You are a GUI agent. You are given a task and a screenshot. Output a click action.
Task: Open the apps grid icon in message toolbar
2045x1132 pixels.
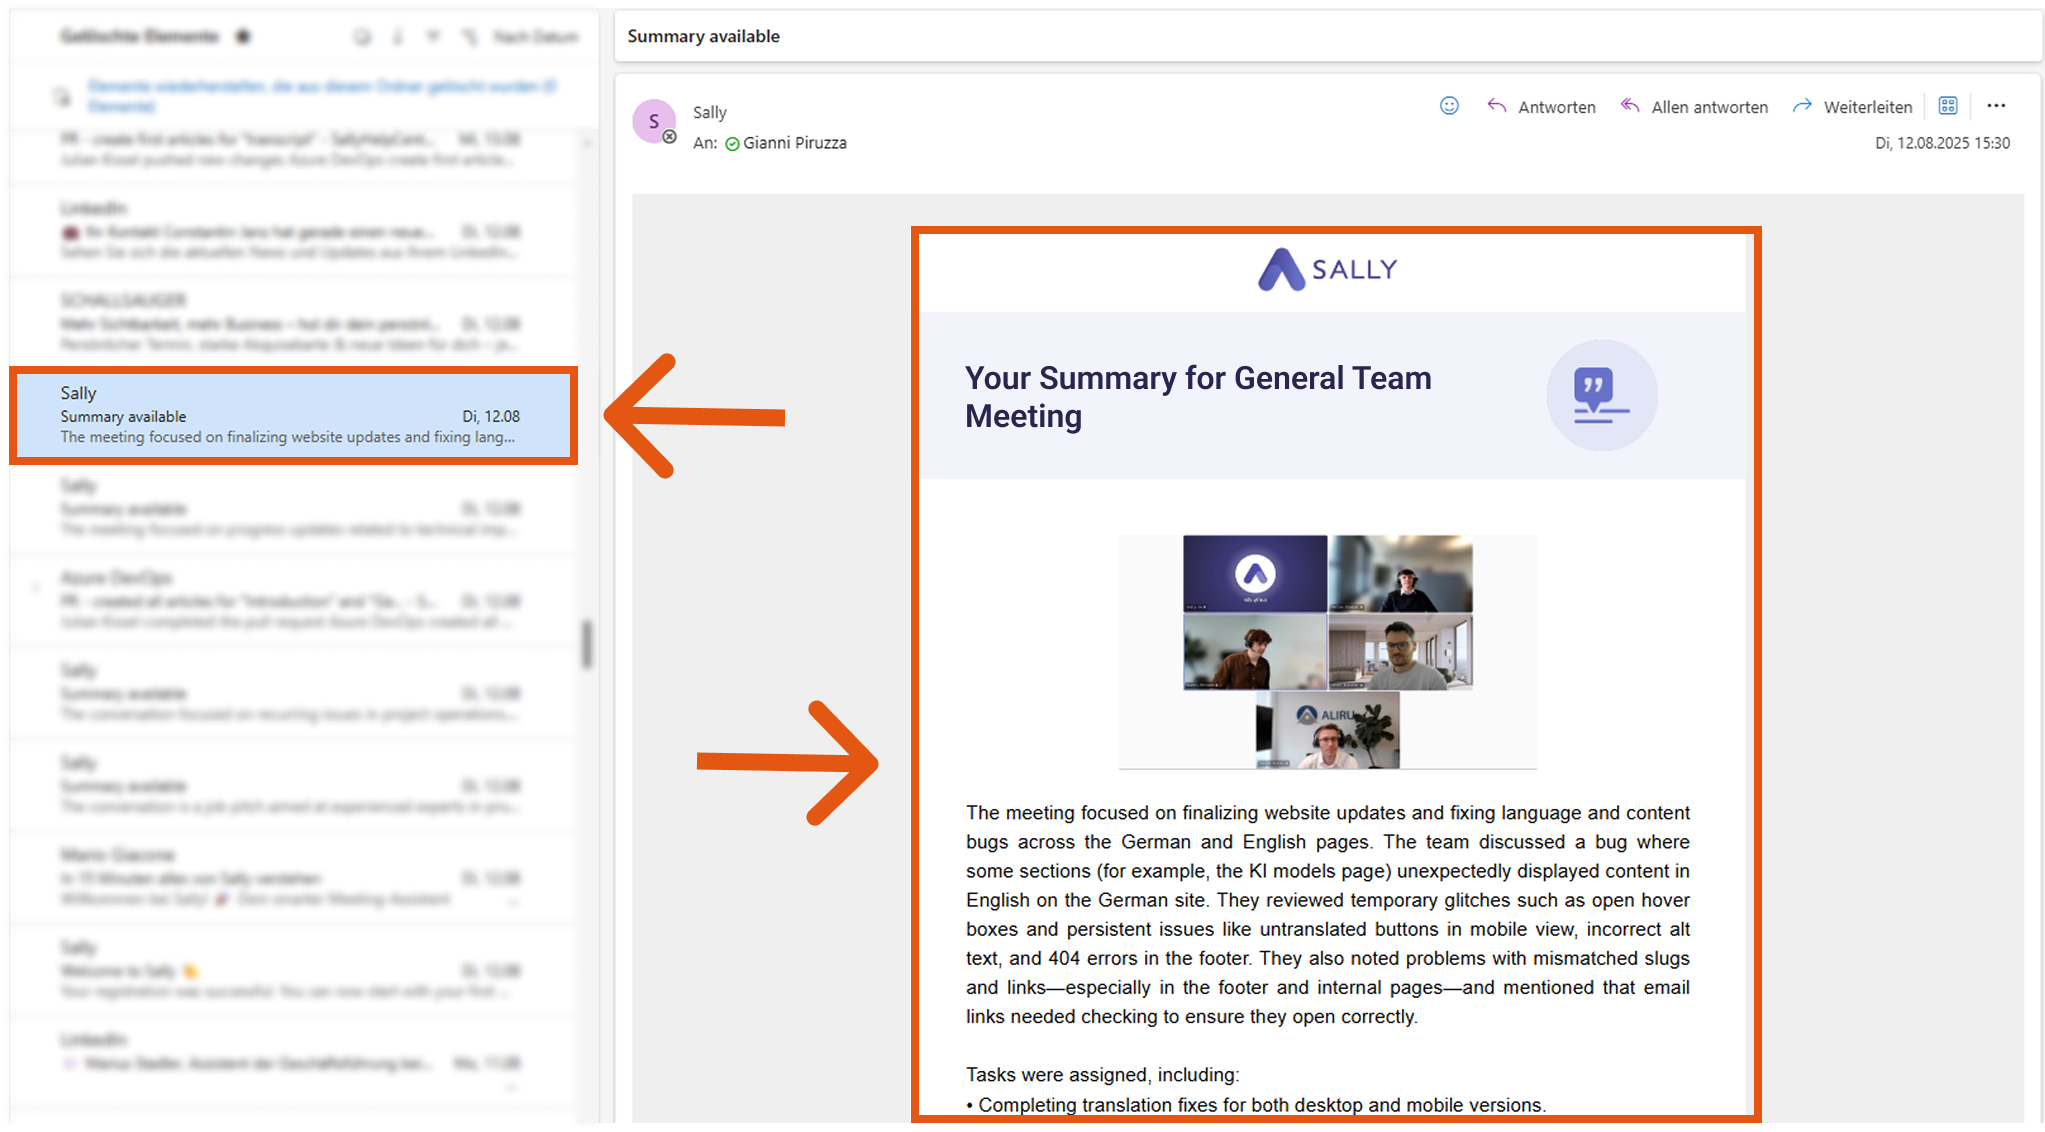(1948, 106)
